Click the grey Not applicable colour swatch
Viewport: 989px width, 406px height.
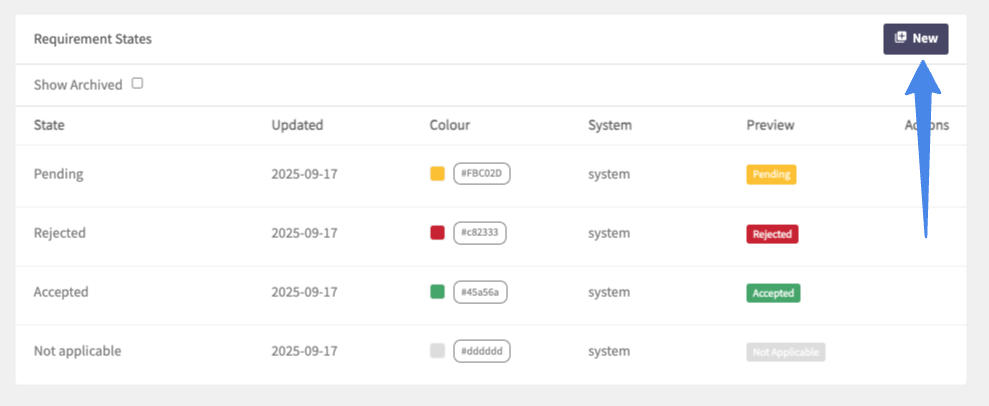[437, 351]
